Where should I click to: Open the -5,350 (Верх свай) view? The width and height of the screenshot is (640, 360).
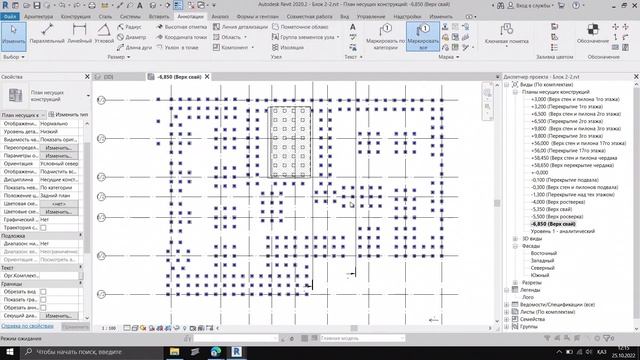[551, 209]
